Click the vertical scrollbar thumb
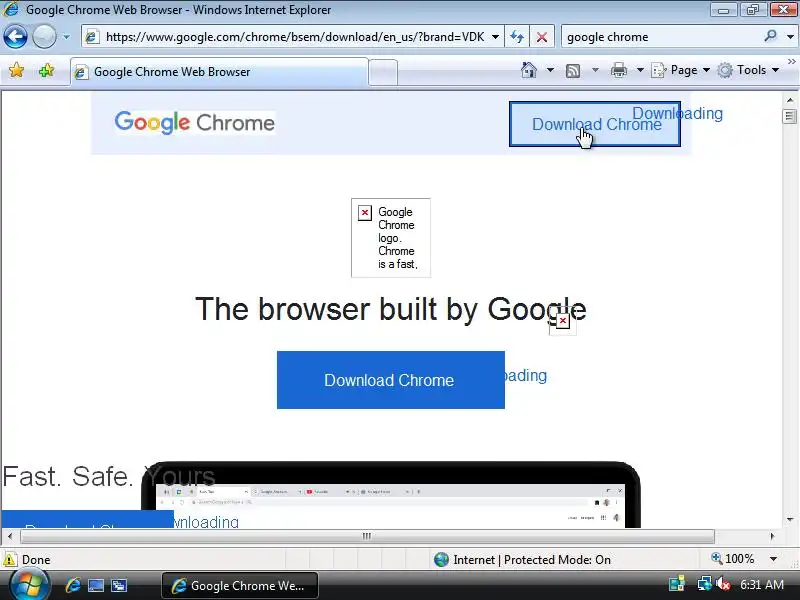This screenshot has width=800, height=600. click(789, 116)
